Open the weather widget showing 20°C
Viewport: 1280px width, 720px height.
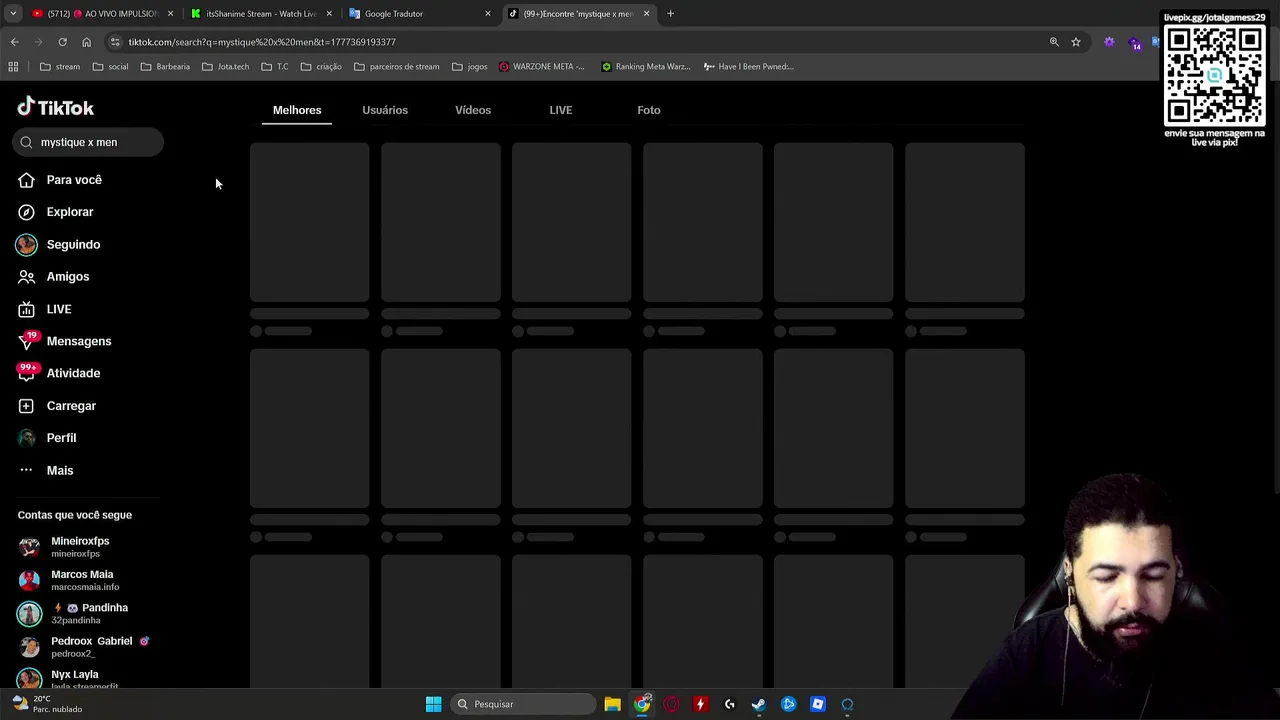coord(47,704)
